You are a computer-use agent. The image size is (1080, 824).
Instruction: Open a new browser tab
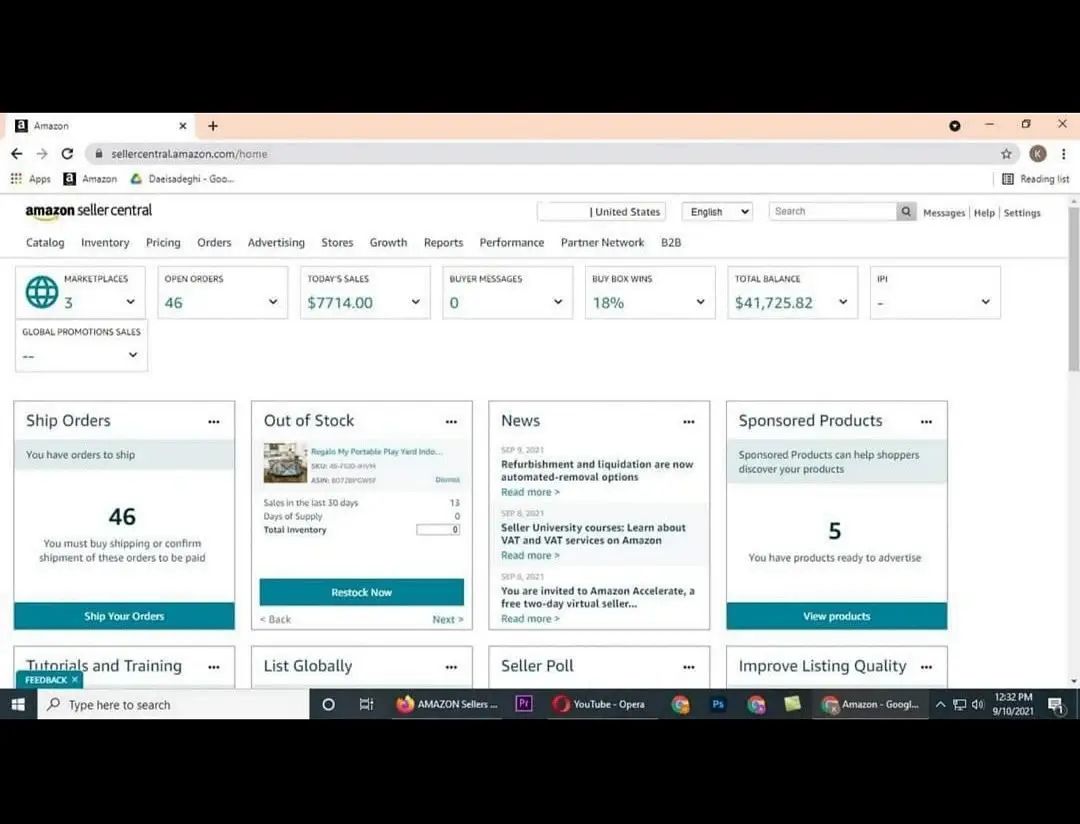(x=213, y=126)
